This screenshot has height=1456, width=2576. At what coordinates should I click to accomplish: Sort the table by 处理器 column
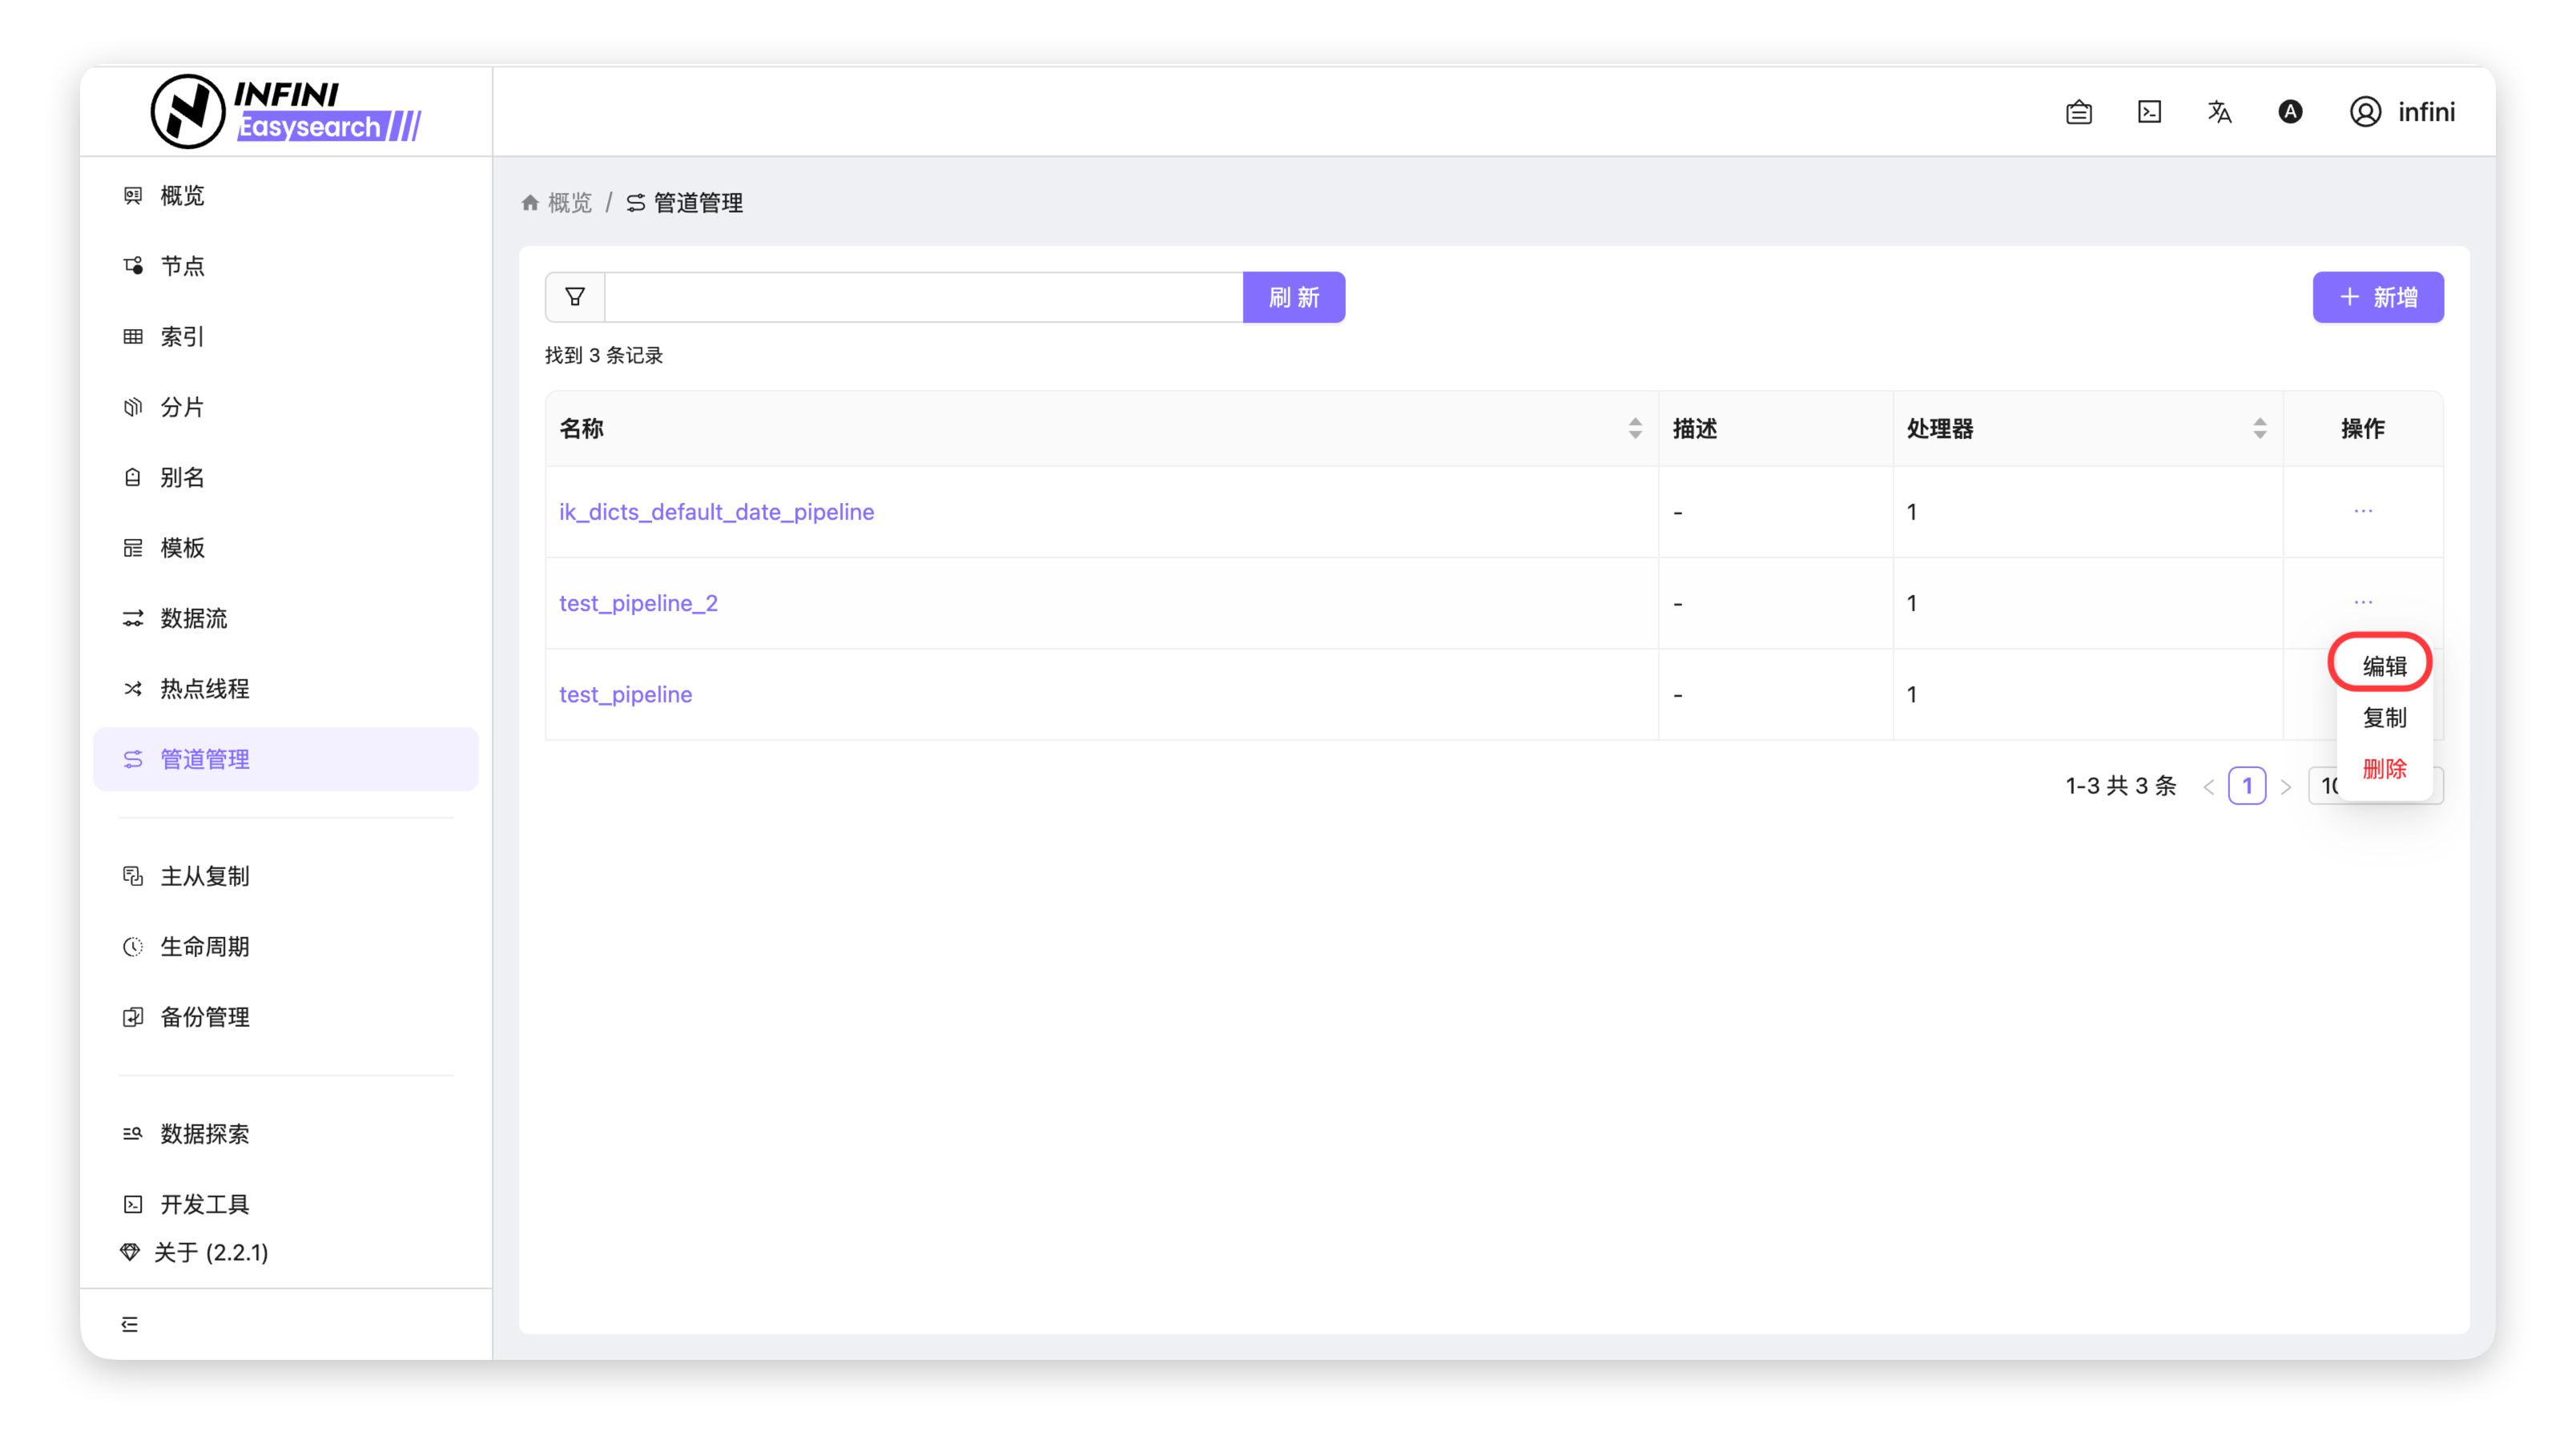(2259, 429)
